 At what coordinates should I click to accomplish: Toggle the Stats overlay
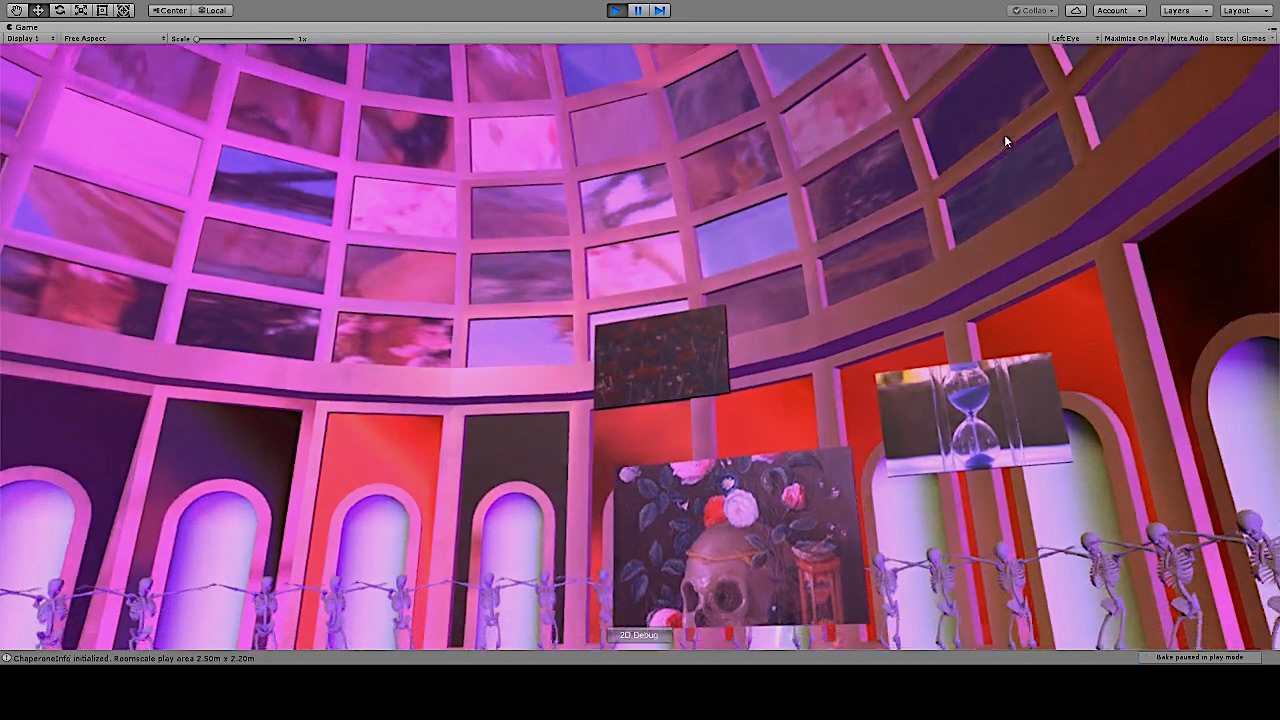pyautogui.click(x=1224, y=38)
